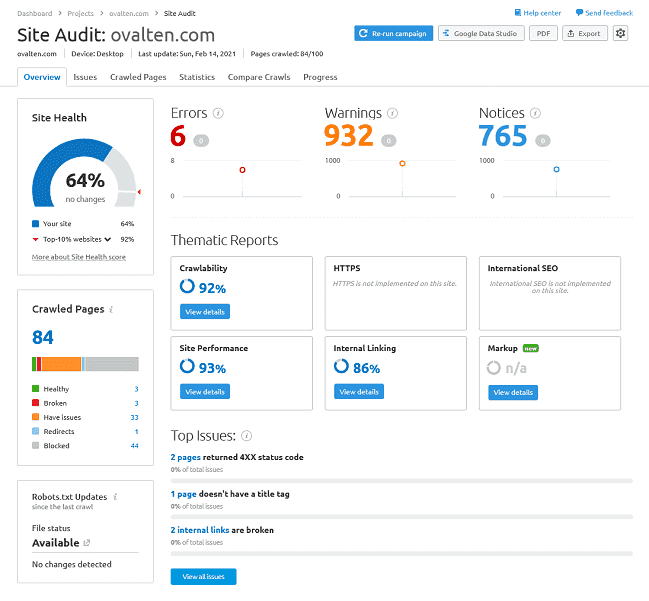
Task: Click the Notices info icon
Action: click(x=535, y=113)
